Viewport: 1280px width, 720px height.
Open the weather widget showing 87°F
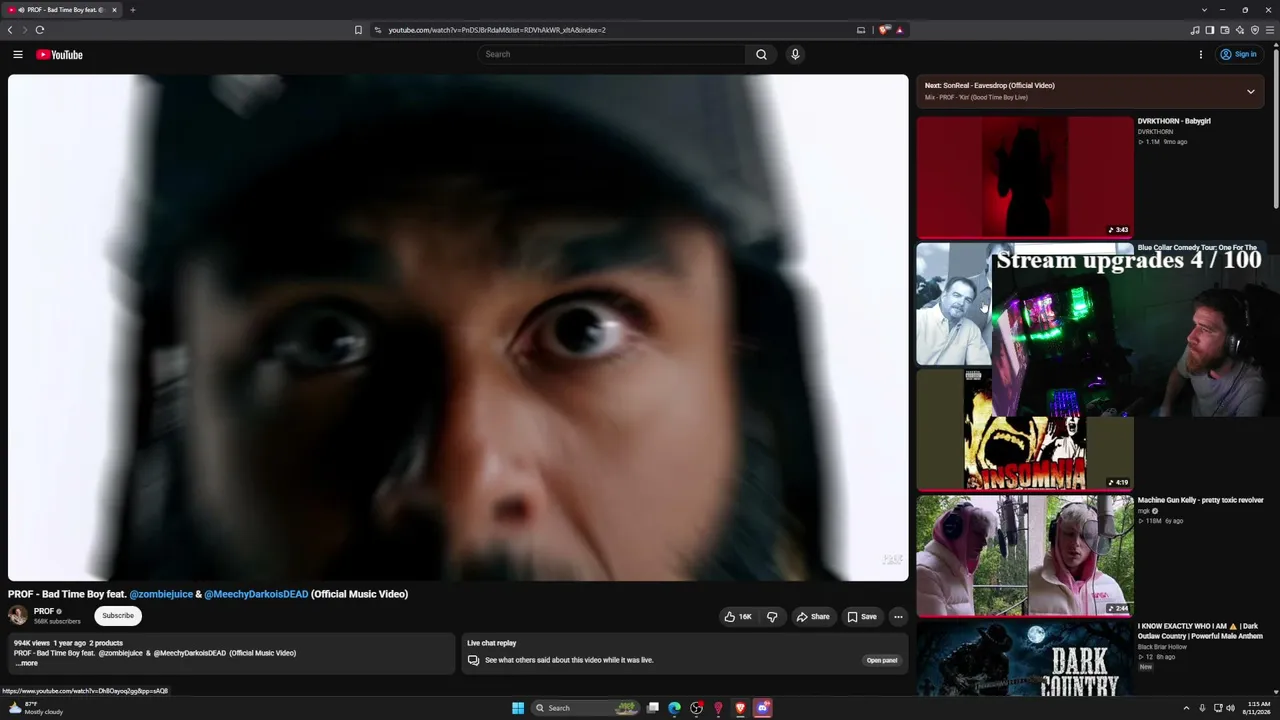click(x=36, y=708)
